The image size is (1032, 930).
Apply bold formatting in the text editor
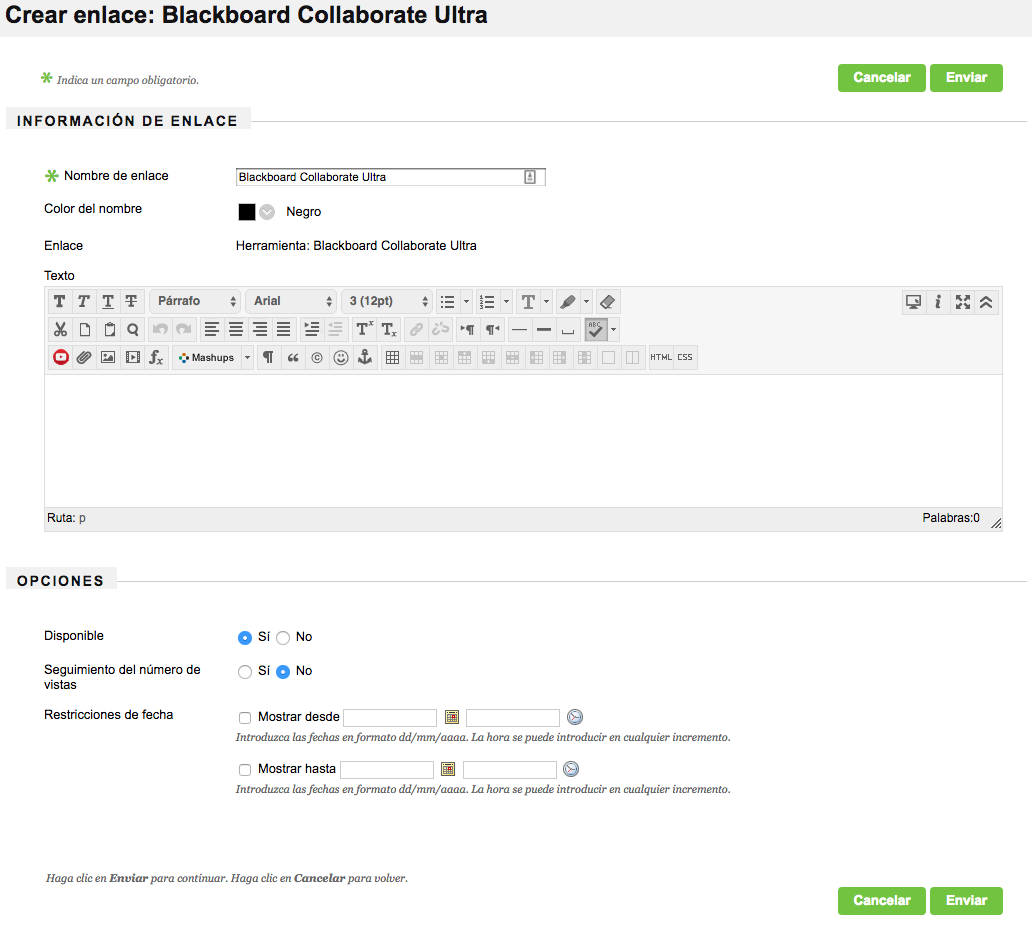pyautogui.click(x=59, y=301)
